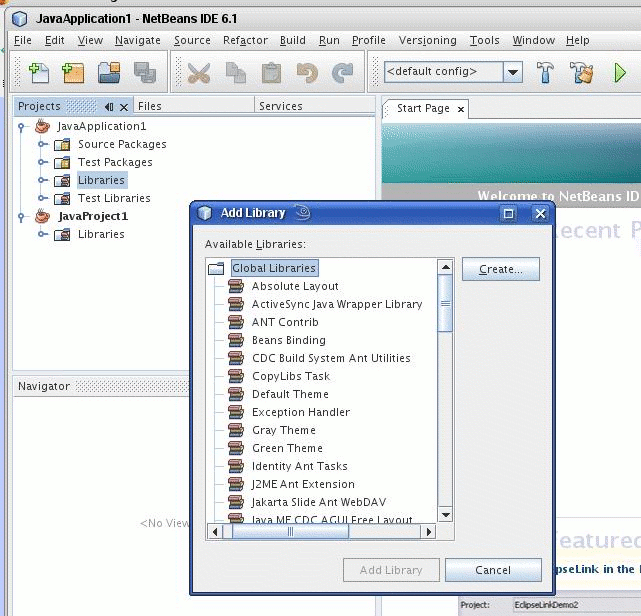641x616 pixels.
Task: Click the horizontal scrollbar thumb in library list
Action: [290, 532]
